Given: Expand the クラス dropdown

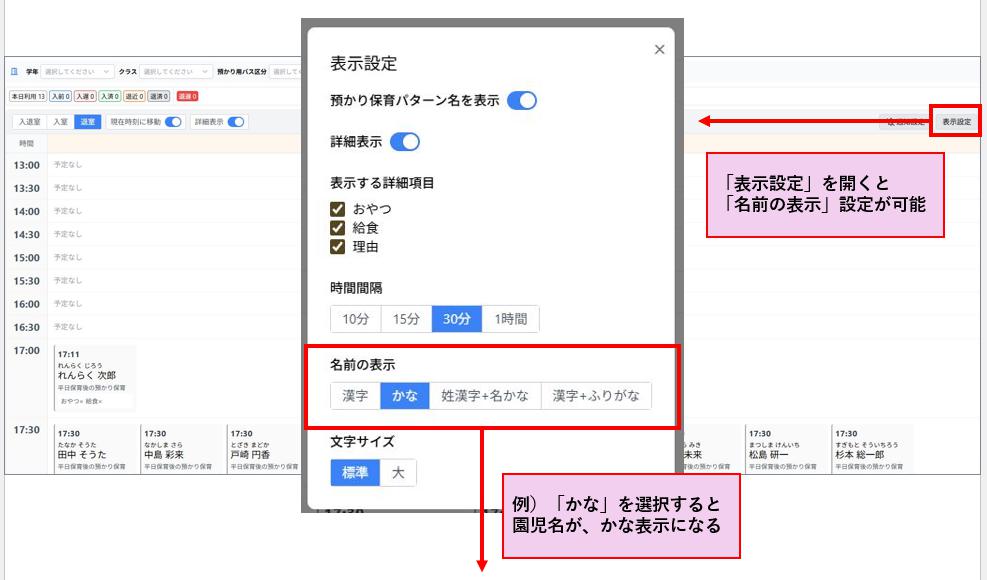Looking at the screenshot, I should coord(175,72).
